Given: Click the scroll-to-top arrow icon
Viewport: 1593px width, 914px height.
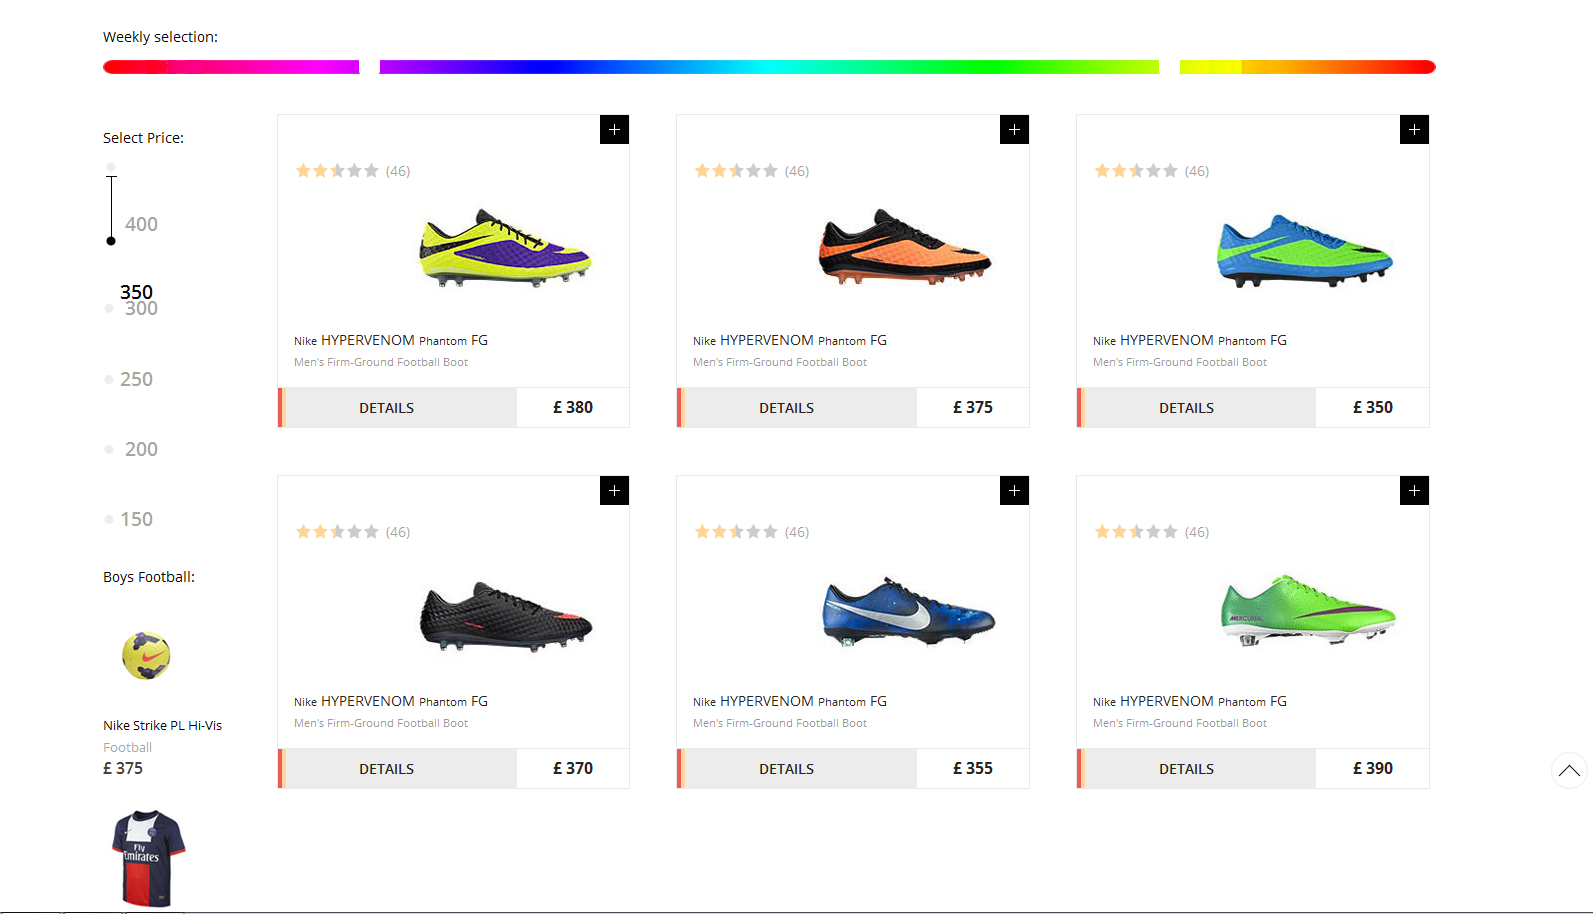Looking at the screenshot, I should point(1569,770).
